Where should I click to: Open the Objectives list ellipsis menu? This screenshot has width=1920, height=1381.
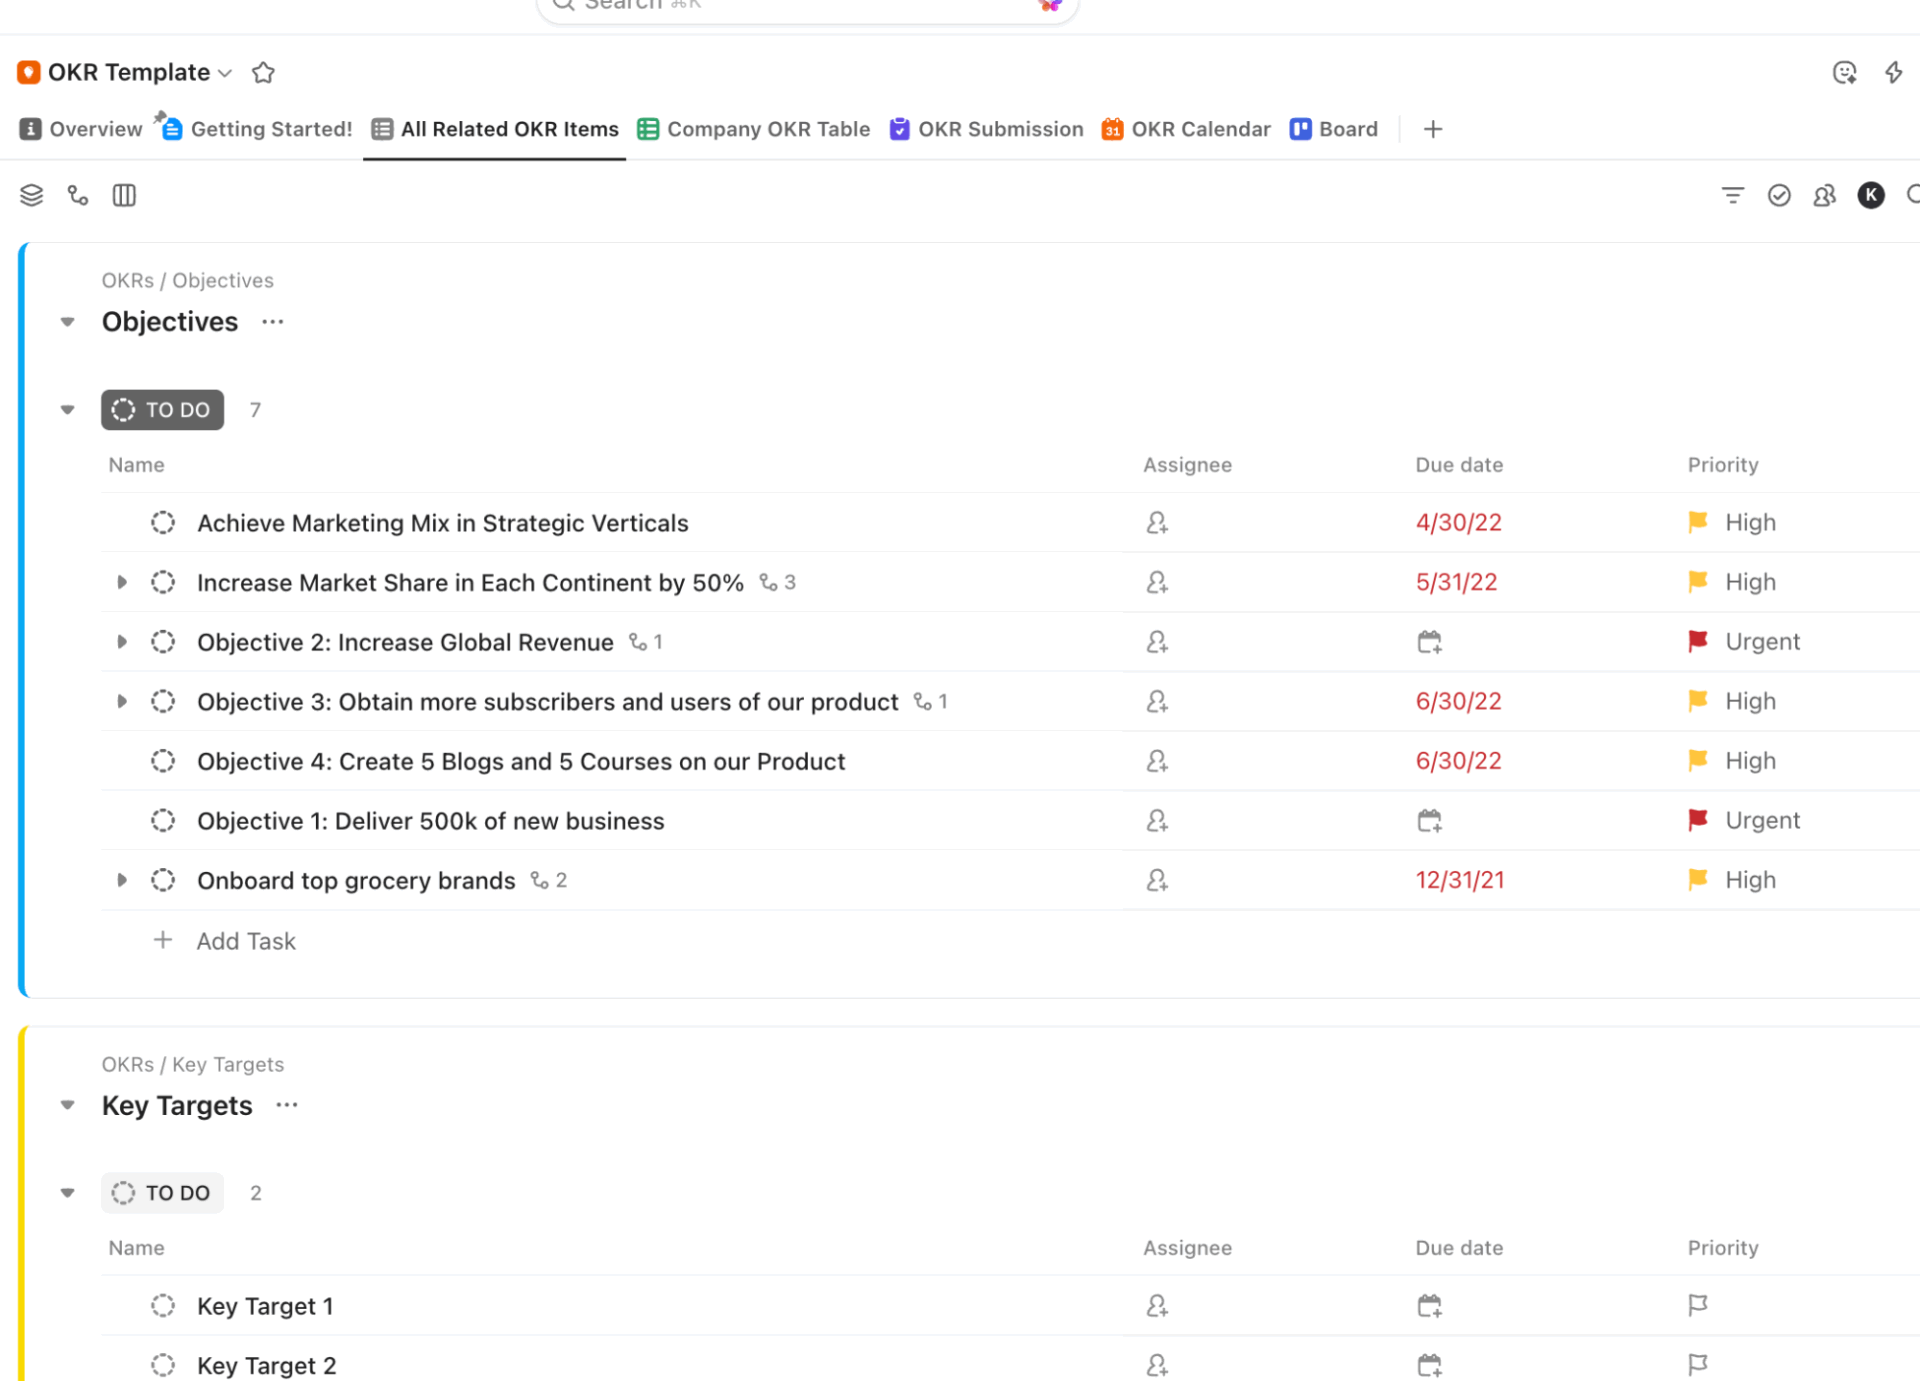pyautogui.click(x=273, y=322)
